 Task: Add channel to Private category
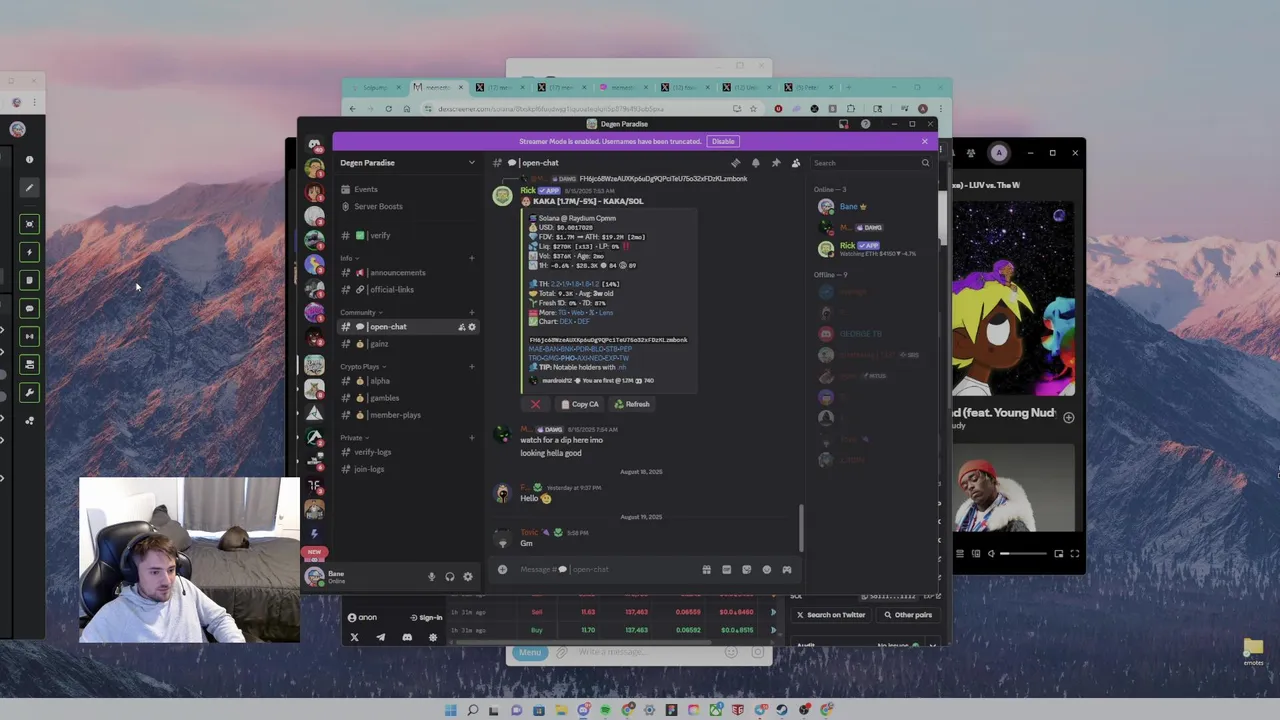click(472, 437)
